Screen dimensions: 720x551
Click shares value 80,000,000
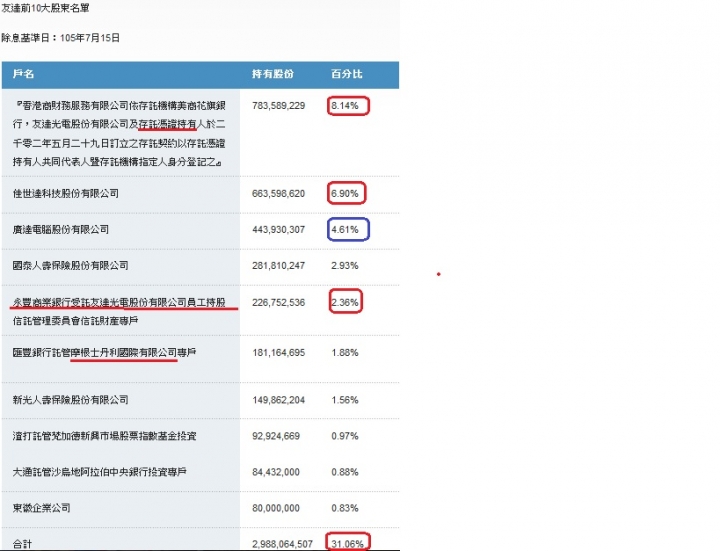coord(276,508)
